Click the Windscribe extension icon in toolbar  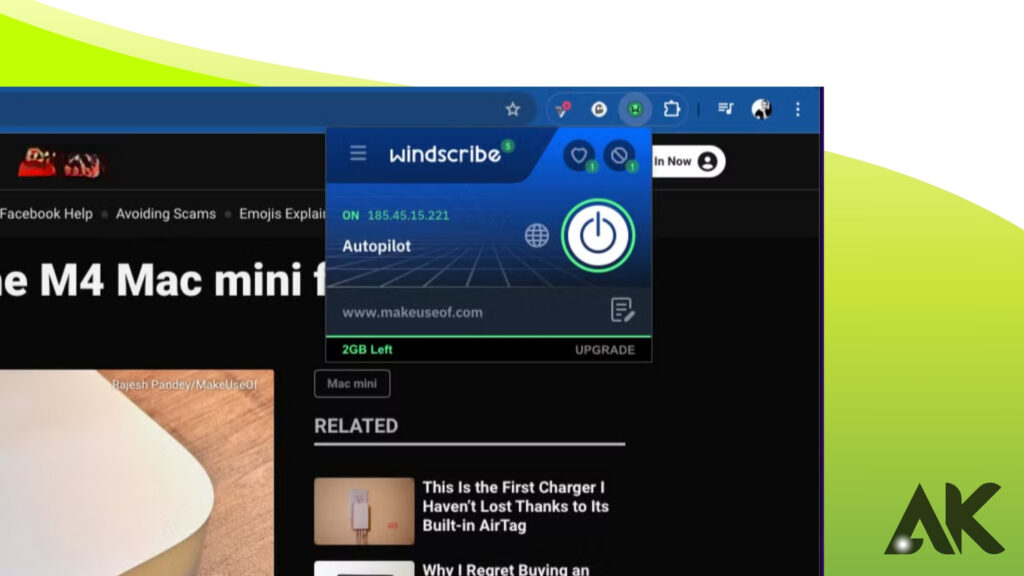[x=635, y=109]
